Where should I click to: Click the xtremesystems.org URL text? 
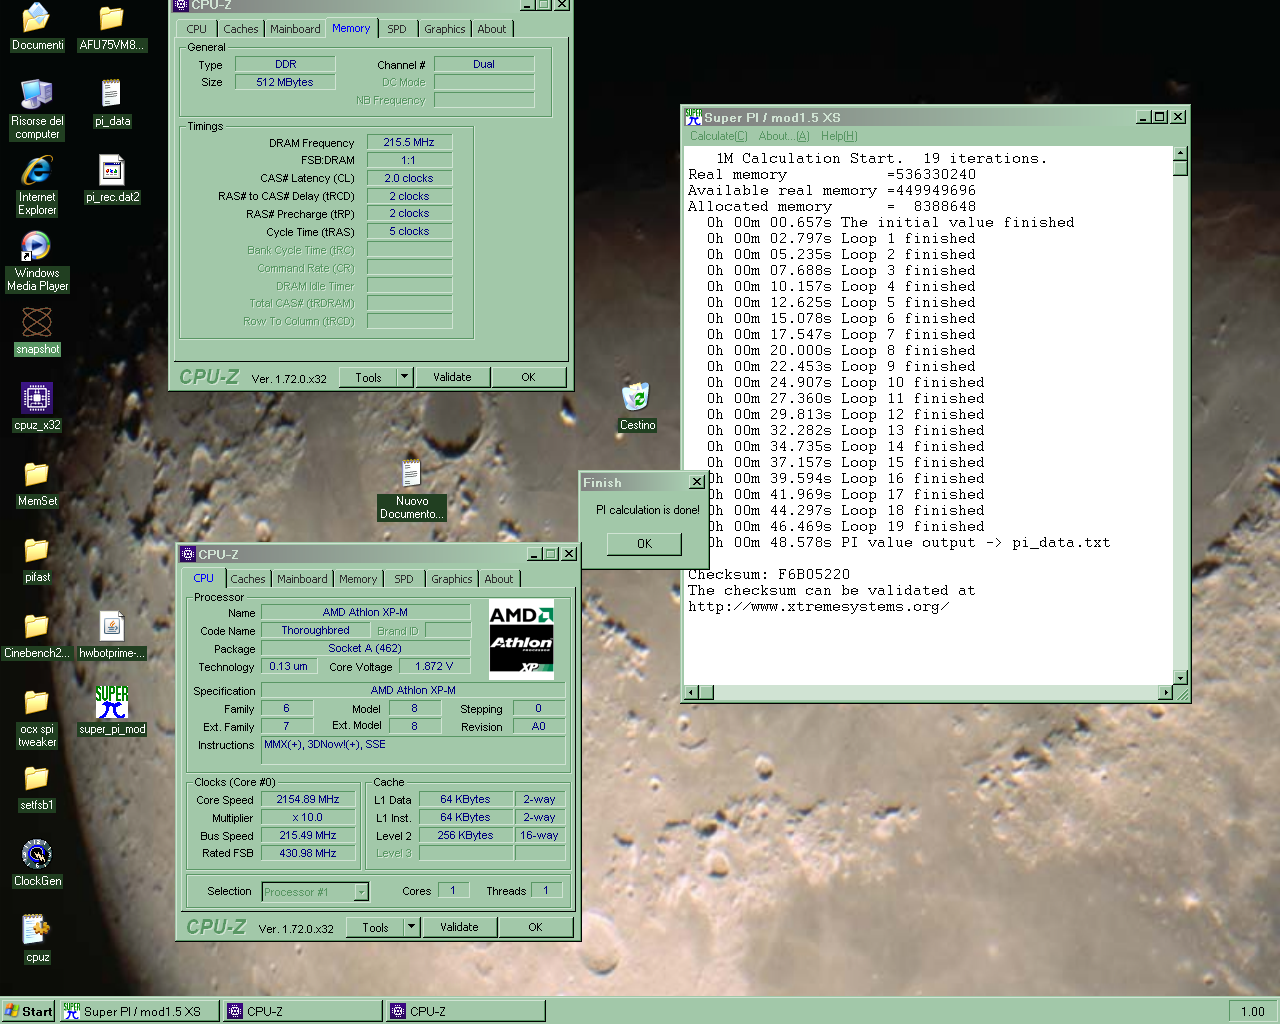click(x=818, y=606)
